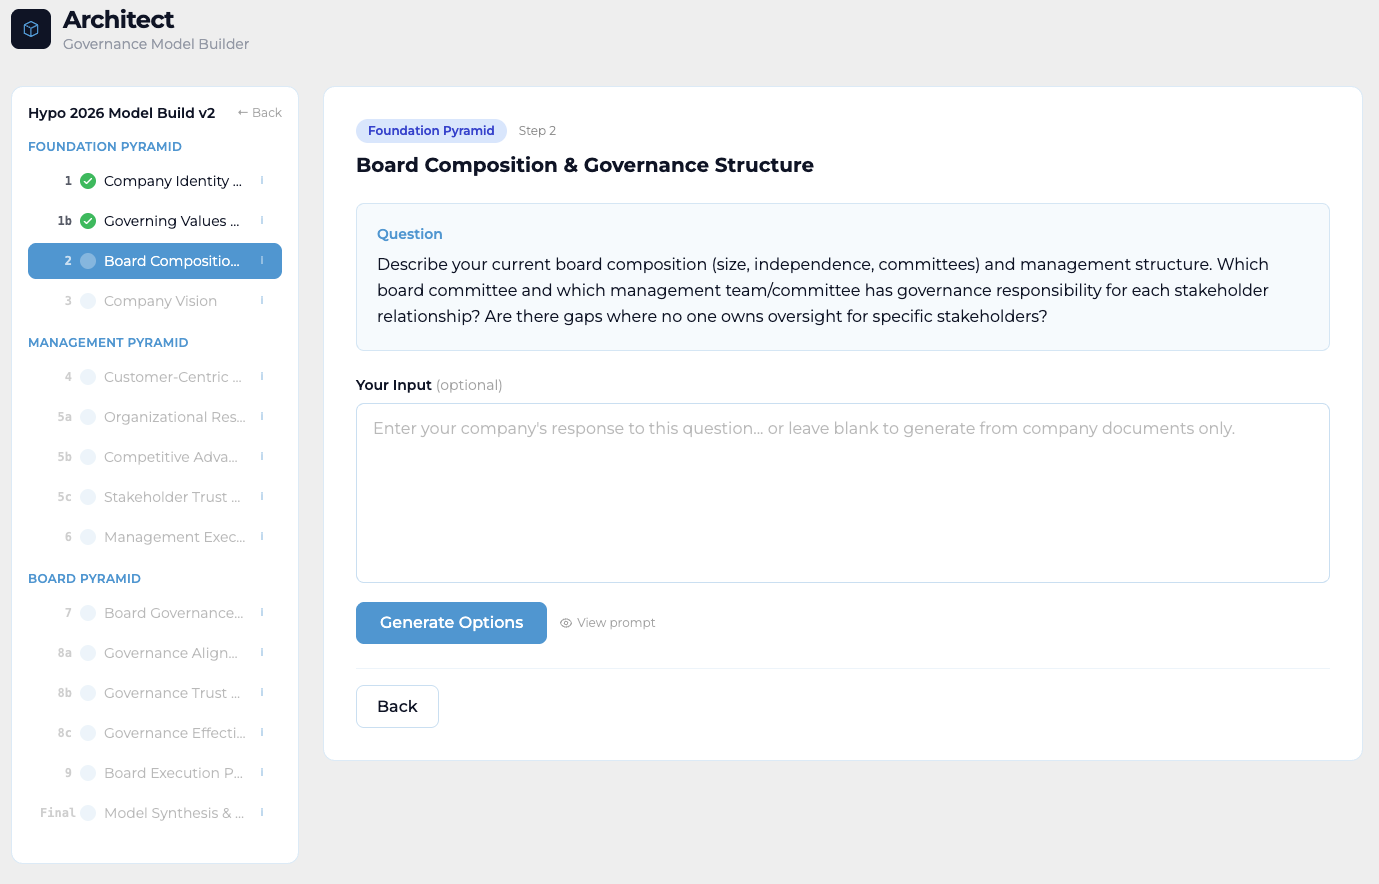Click the Back arrow link beside Hypo 2026
1379x884 pixels.
(x=258, y=112)
